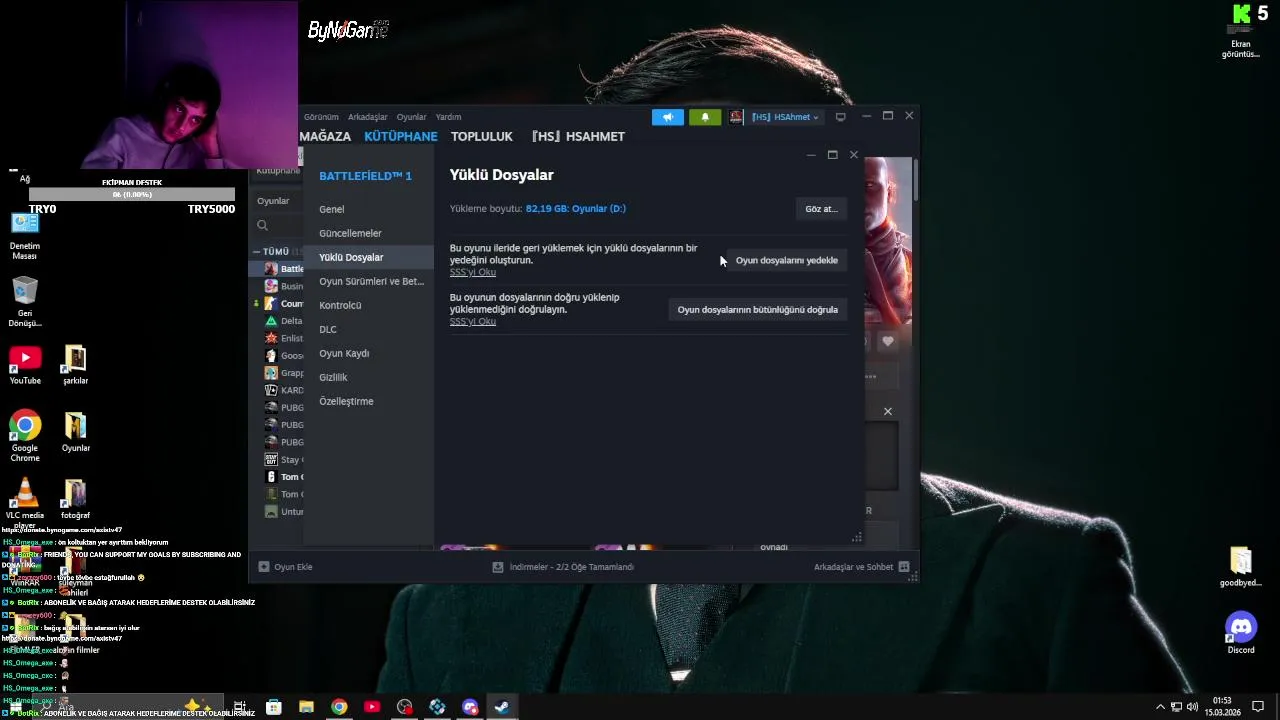Click Oyun Ekle plus icon

(x=264, y=567)
